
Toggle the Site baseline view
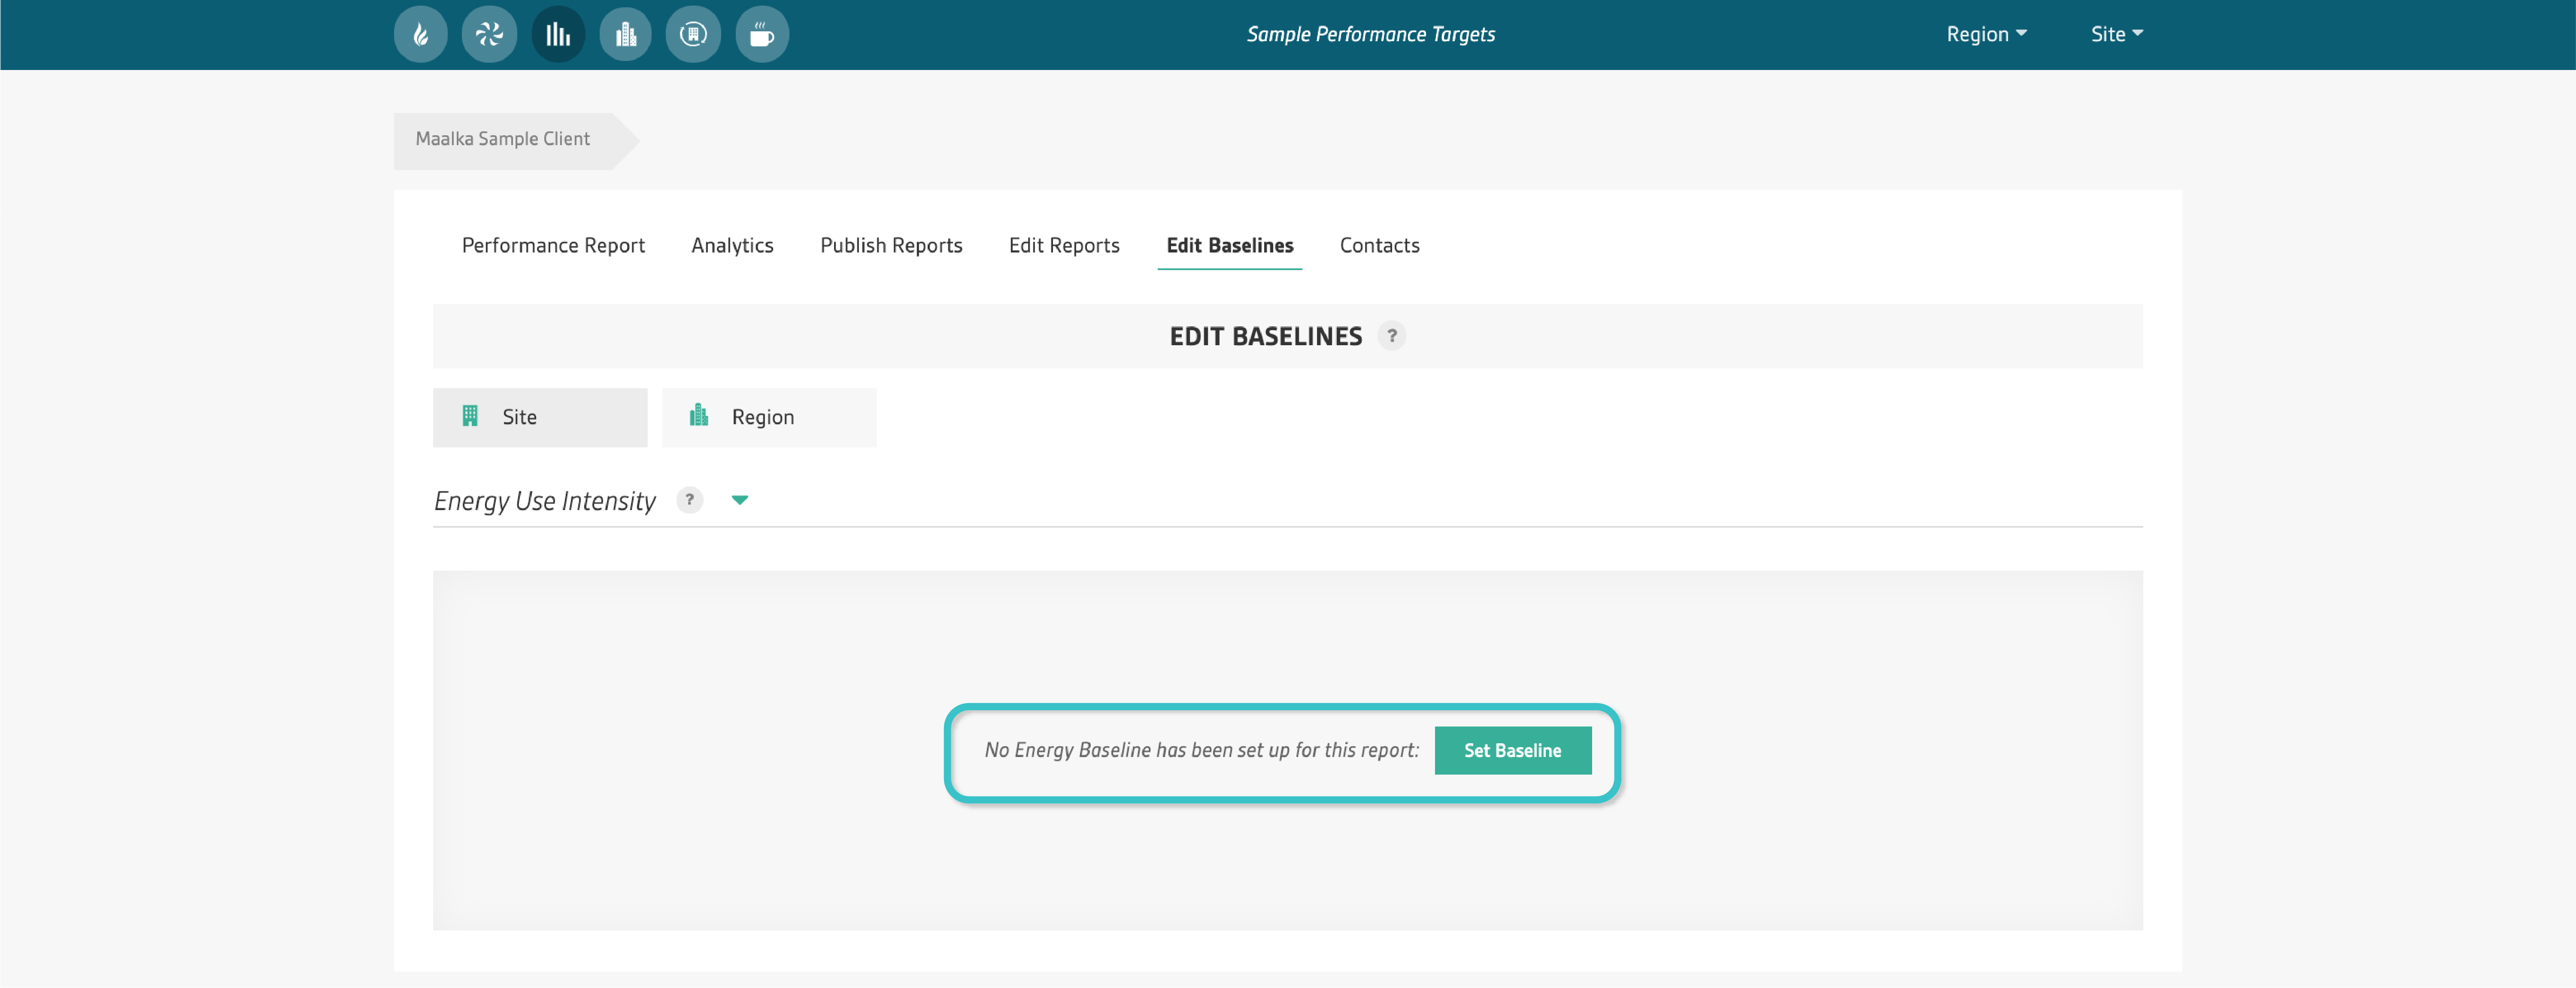click(539, 417)
